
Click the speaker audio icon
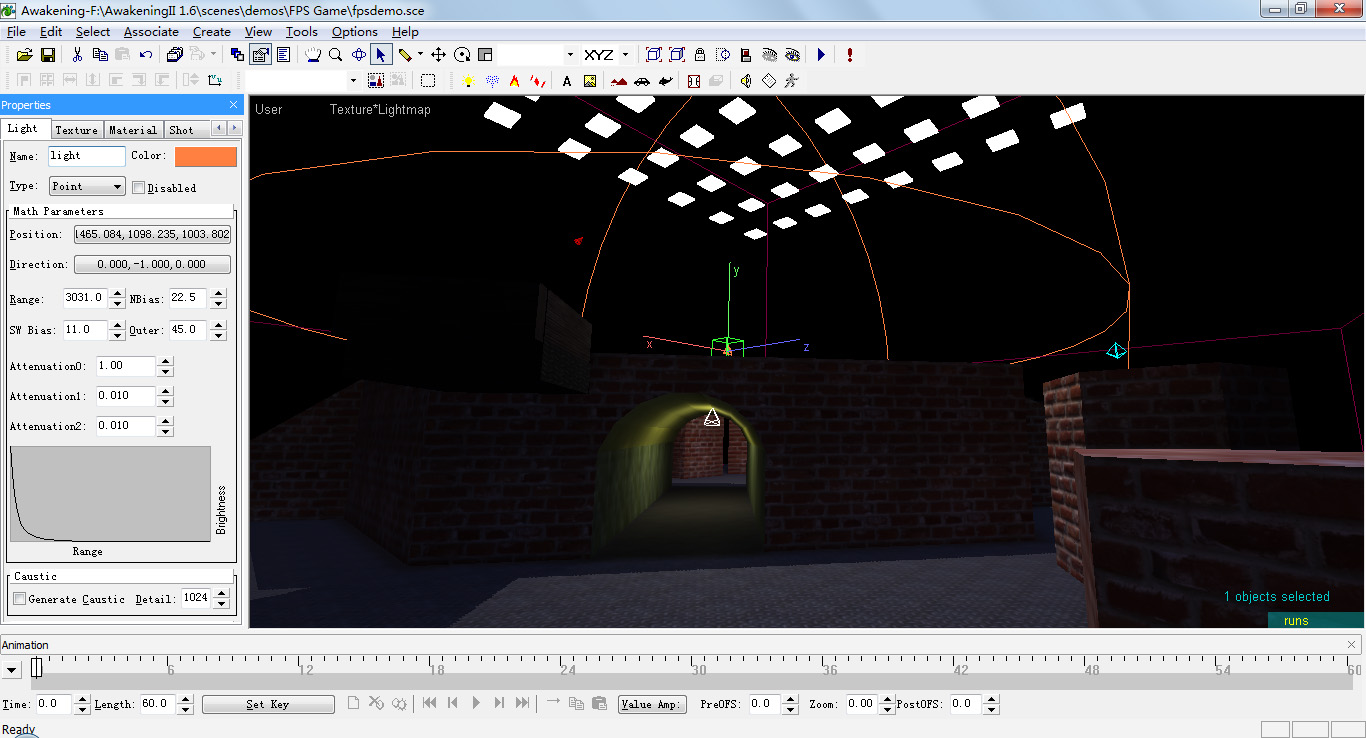pyautogui.click(x=745, y=81)
